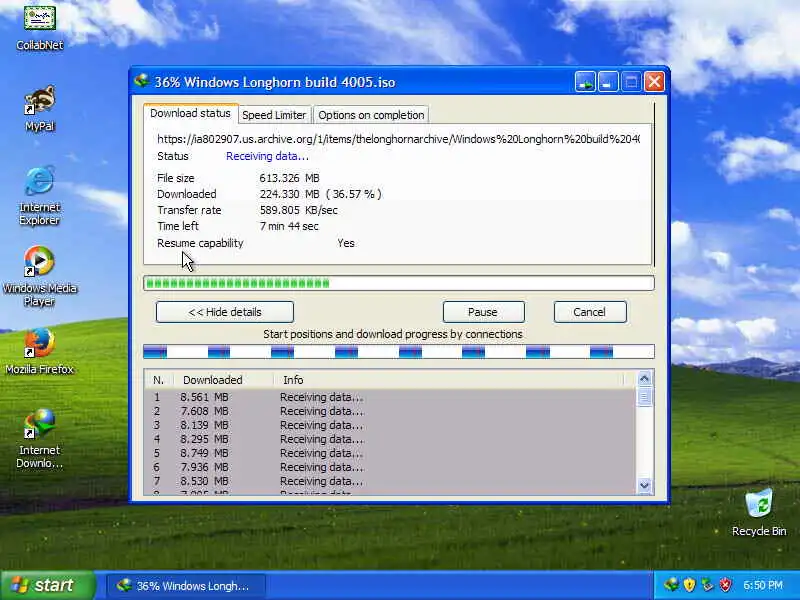
Task: Click the Hide details button
Action: click(225, 312)
